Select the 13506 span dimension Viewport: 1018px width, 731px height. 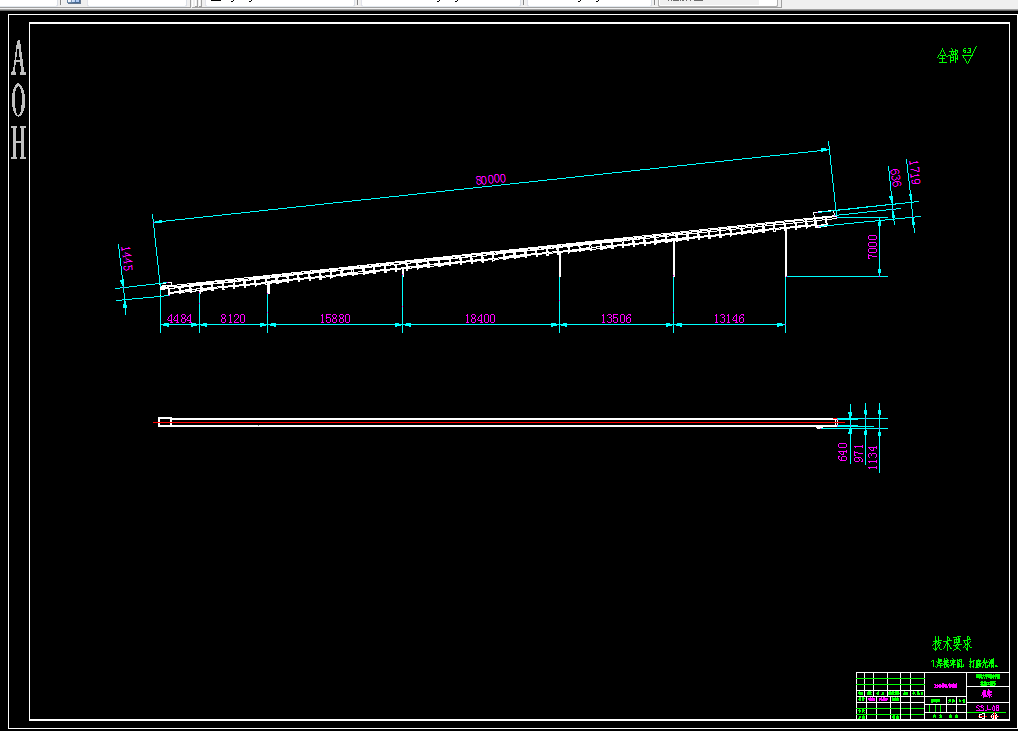(x=615, y=319)
